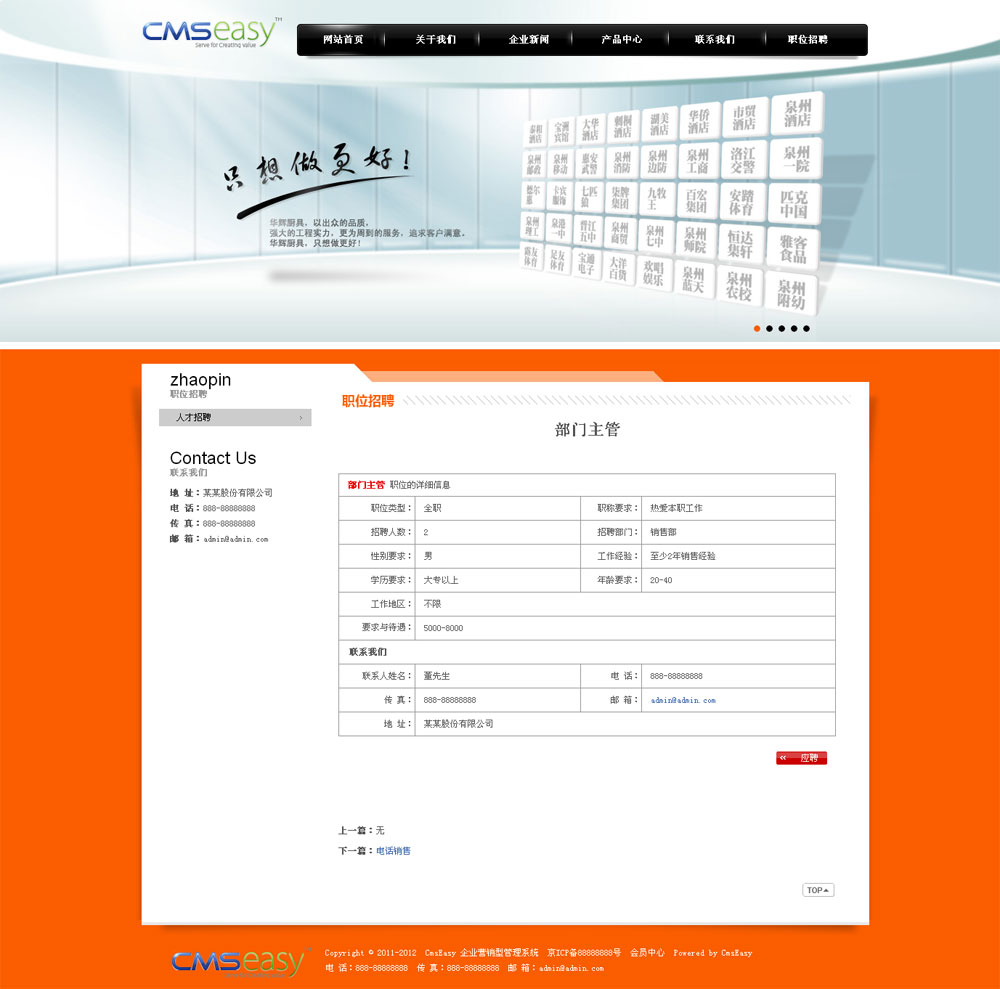The height and width of the screenshot is (989, 1000).
Task: Click the 泉州附幼 tile in the banner
Action: click(x=791, y=294)
